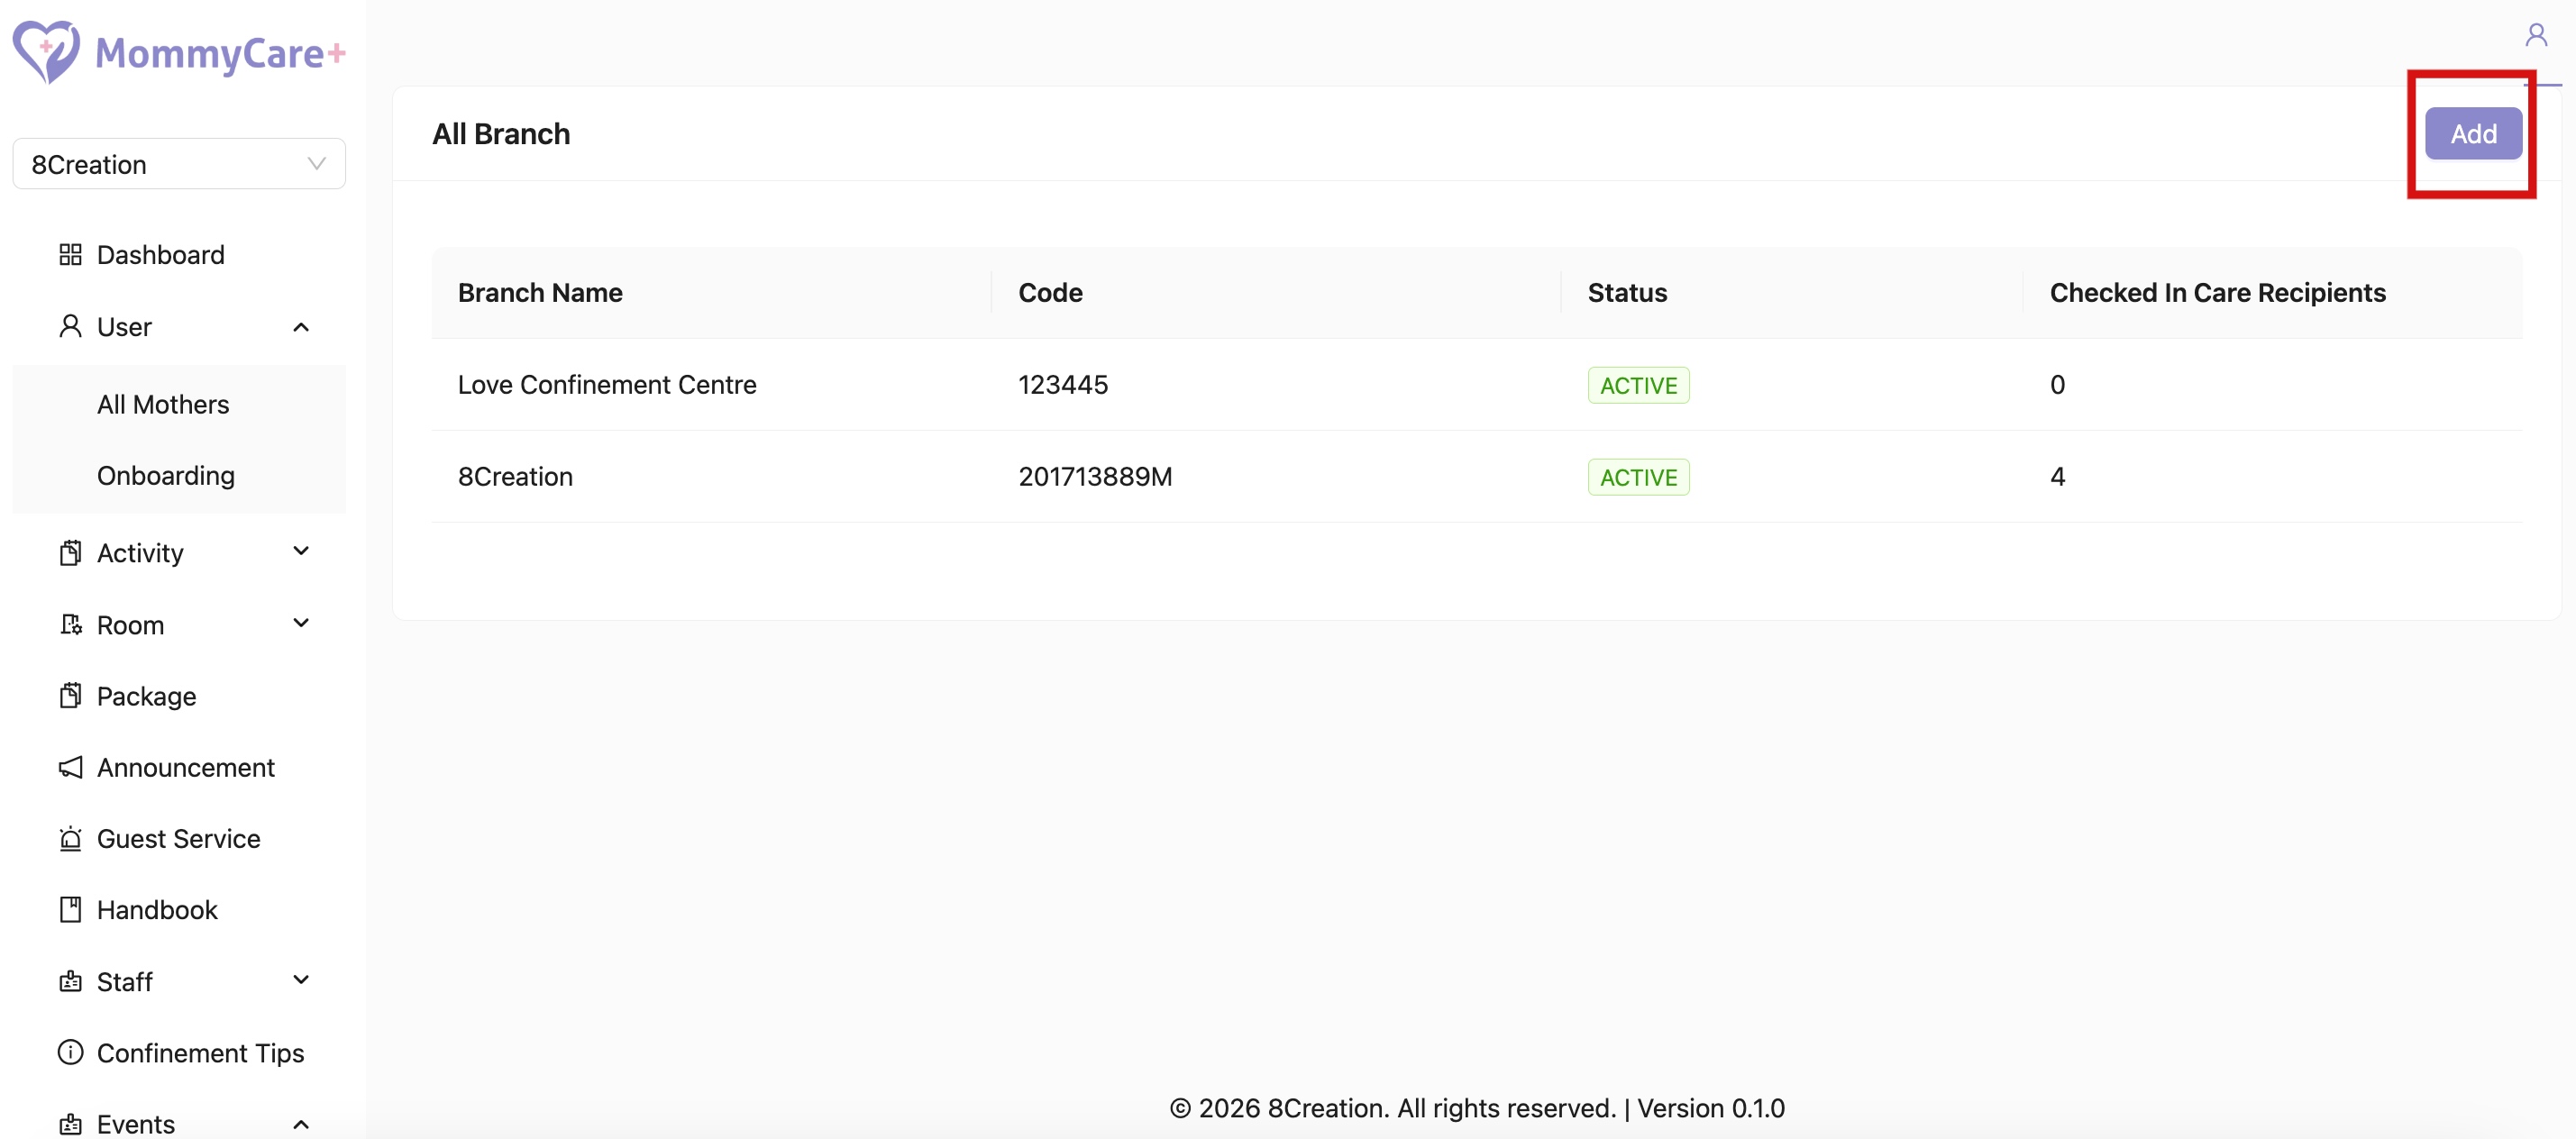
Task: Click the 8Creation branch ACTIVE status tag
Action: [1638, 477]
